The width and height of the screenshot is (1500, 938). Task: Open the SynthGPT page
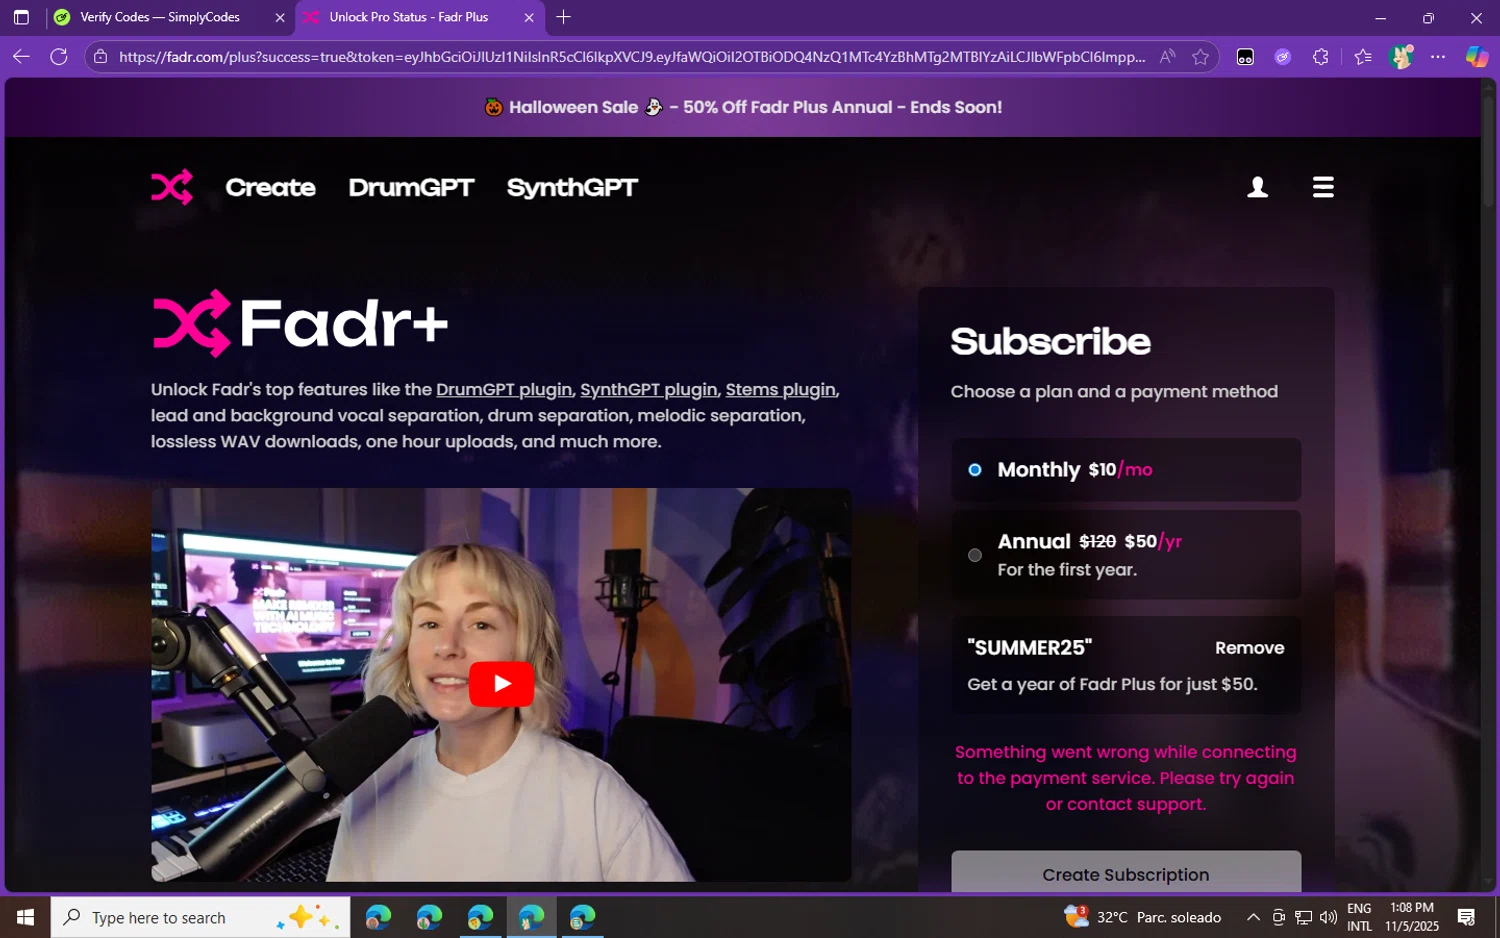(x=572, y=187)
